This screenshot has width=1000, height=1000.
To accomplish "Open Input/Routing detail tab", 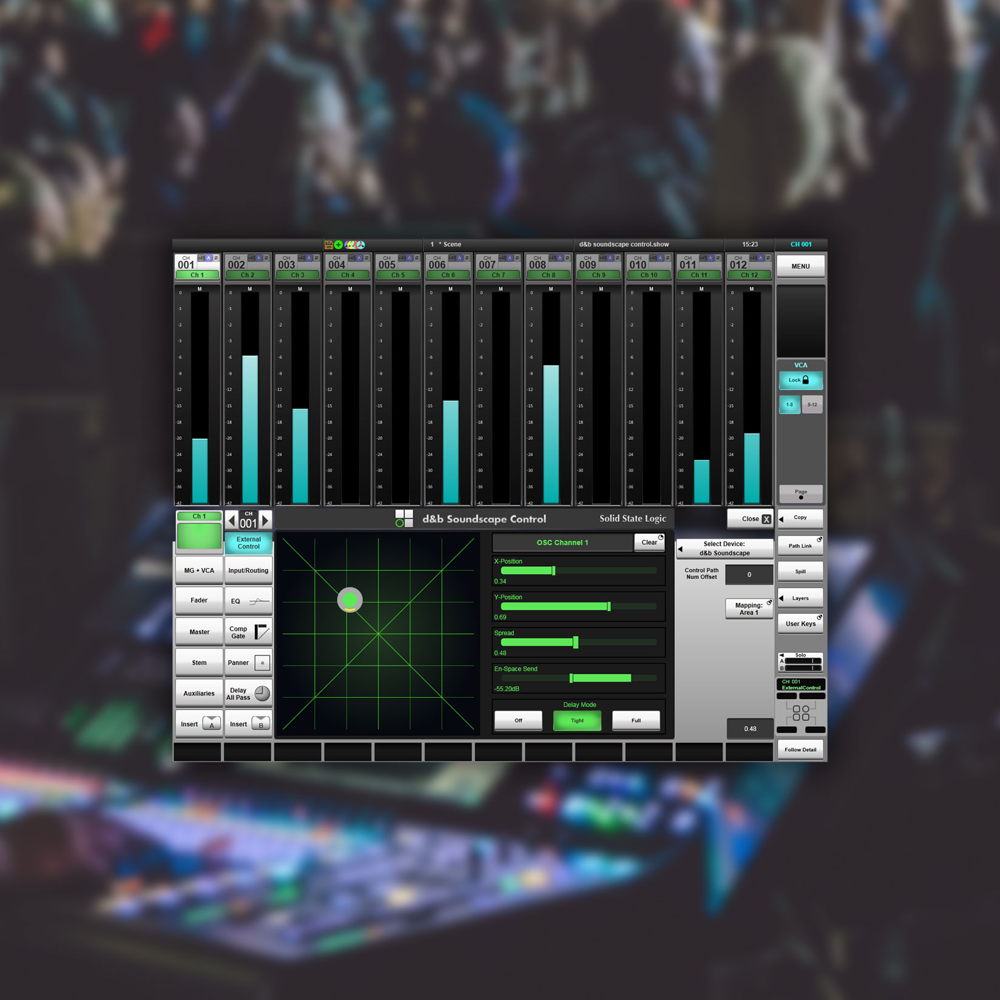I will [x=249, y=570].
